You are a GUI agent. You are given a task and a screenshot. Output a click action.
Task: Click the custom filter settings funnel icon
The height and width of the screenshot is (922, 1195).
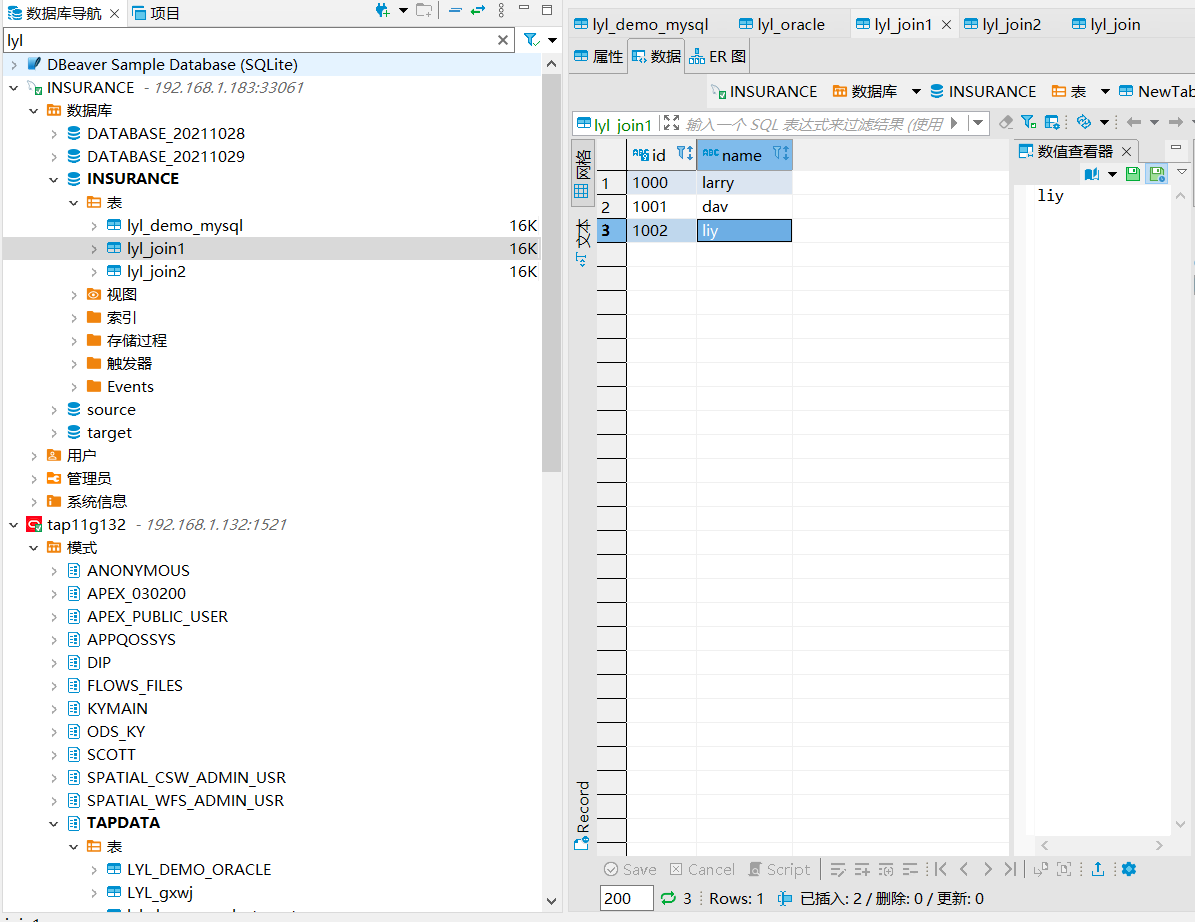[x=1028, y=122]
